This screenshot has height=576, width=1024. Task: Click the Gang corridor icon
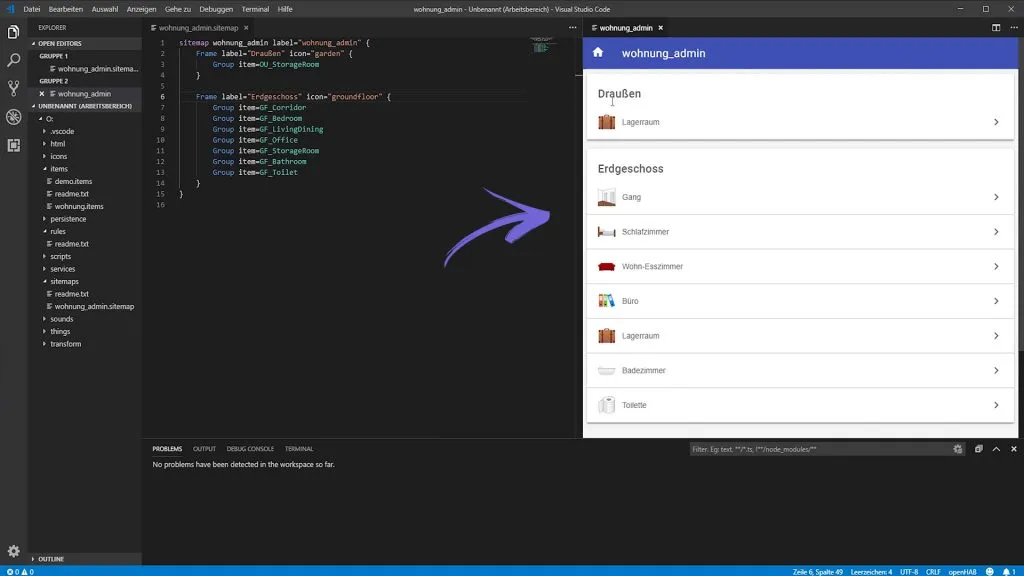(x=606, y=197)
